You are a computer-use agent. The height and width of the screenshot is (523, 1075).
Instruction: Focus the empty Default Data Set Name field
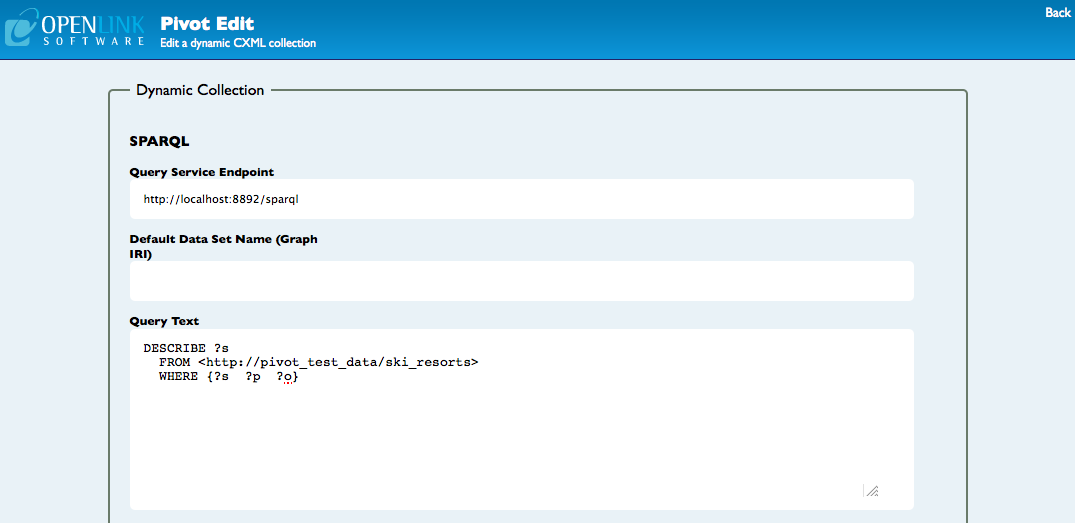[521, 281]
